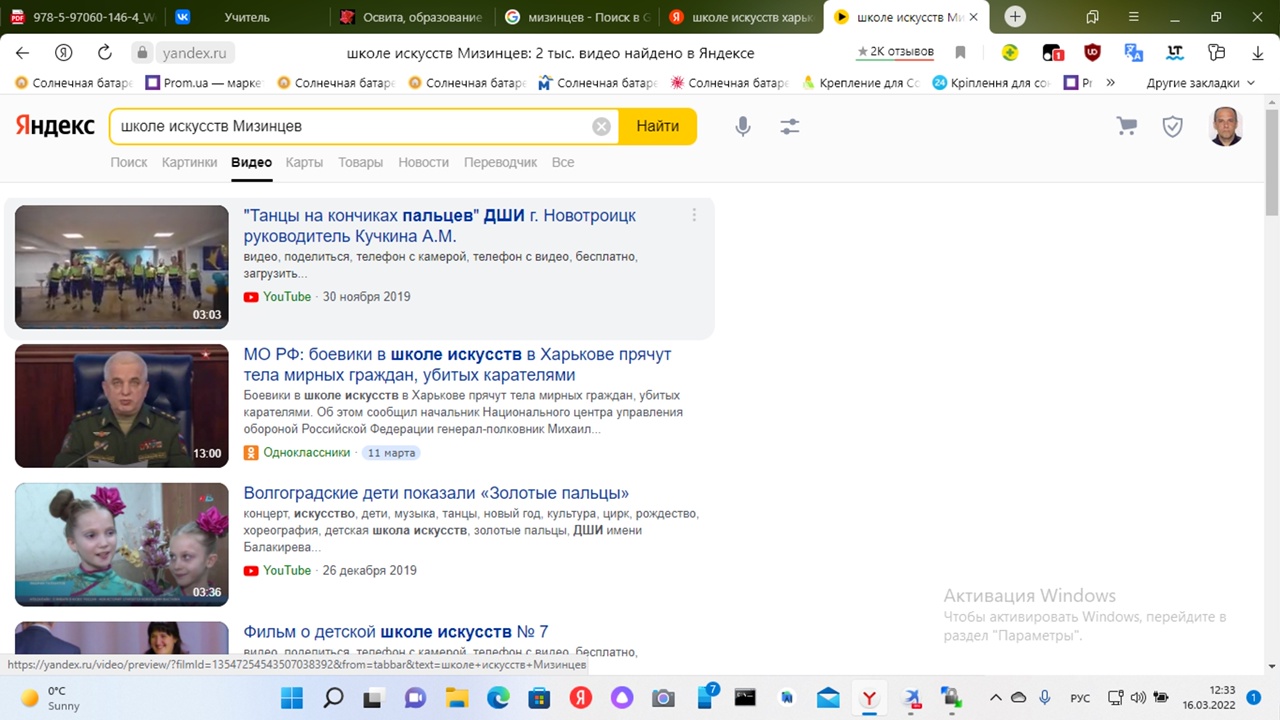This screenshot has width=1280, height=720.
Task: Launch Microsoft Edge from taskbar
Action: click(497, 697)
